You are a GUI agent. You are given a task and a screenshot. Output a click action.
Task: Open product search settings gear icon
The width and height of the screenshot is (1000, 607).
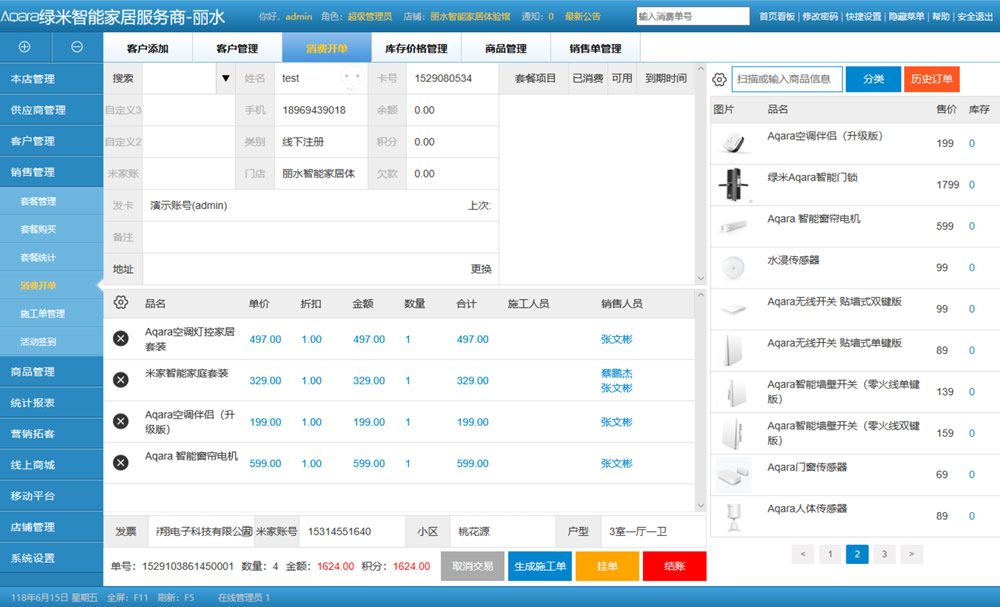click(719, 79)
